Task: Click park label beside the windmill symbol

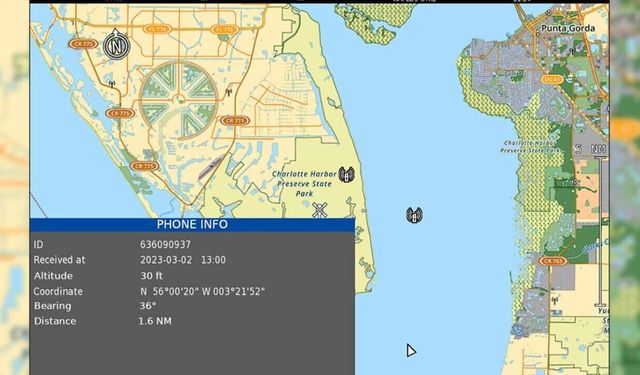Action: pos(304,184)
